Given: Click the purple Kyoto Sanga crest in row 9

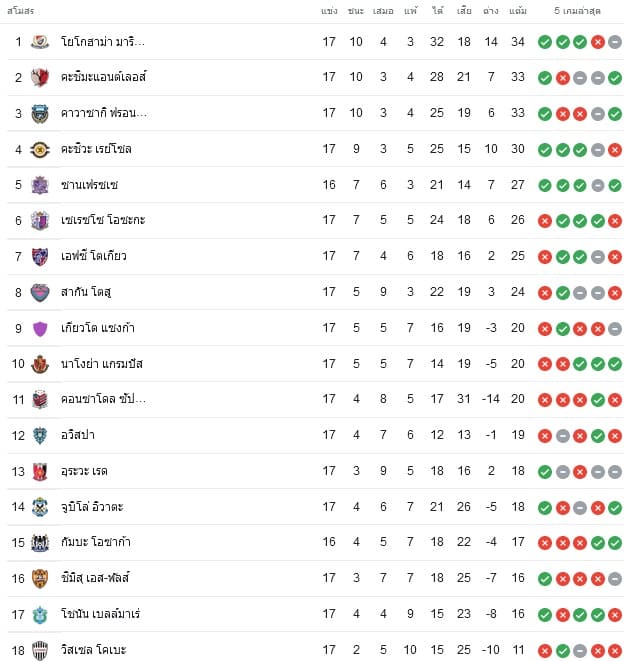Looking at the screenshot, I should (40, 329).
